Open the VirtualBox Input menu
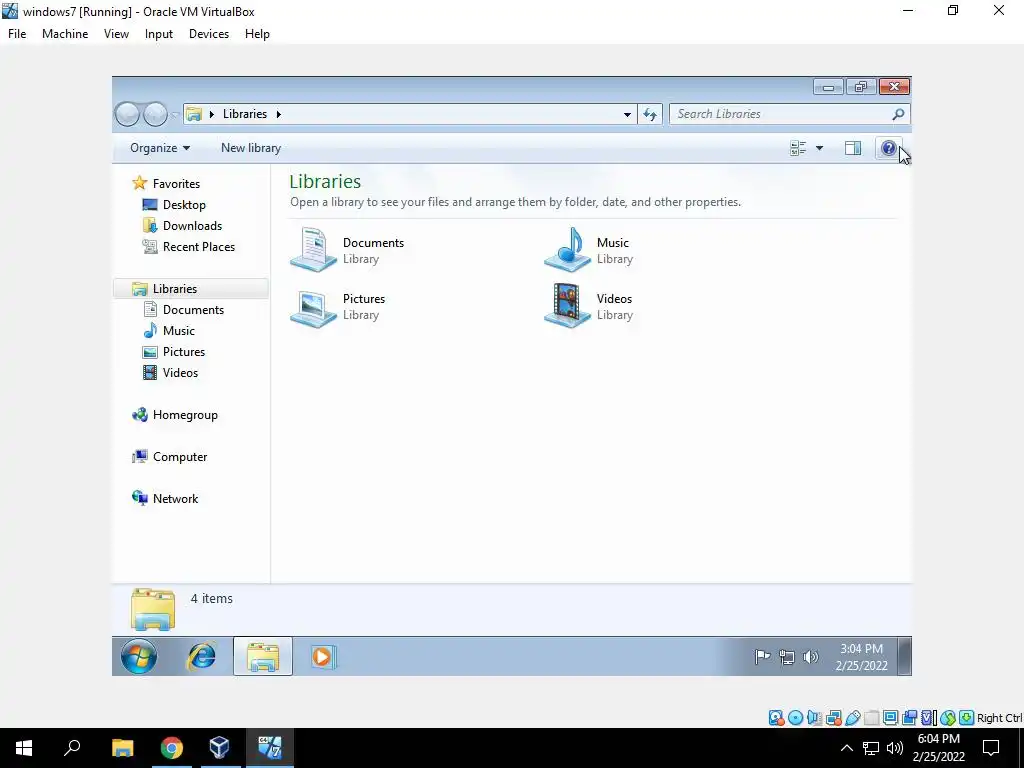Image resolution: width=1024 pixels, height=768 pixels. point(159,34)
